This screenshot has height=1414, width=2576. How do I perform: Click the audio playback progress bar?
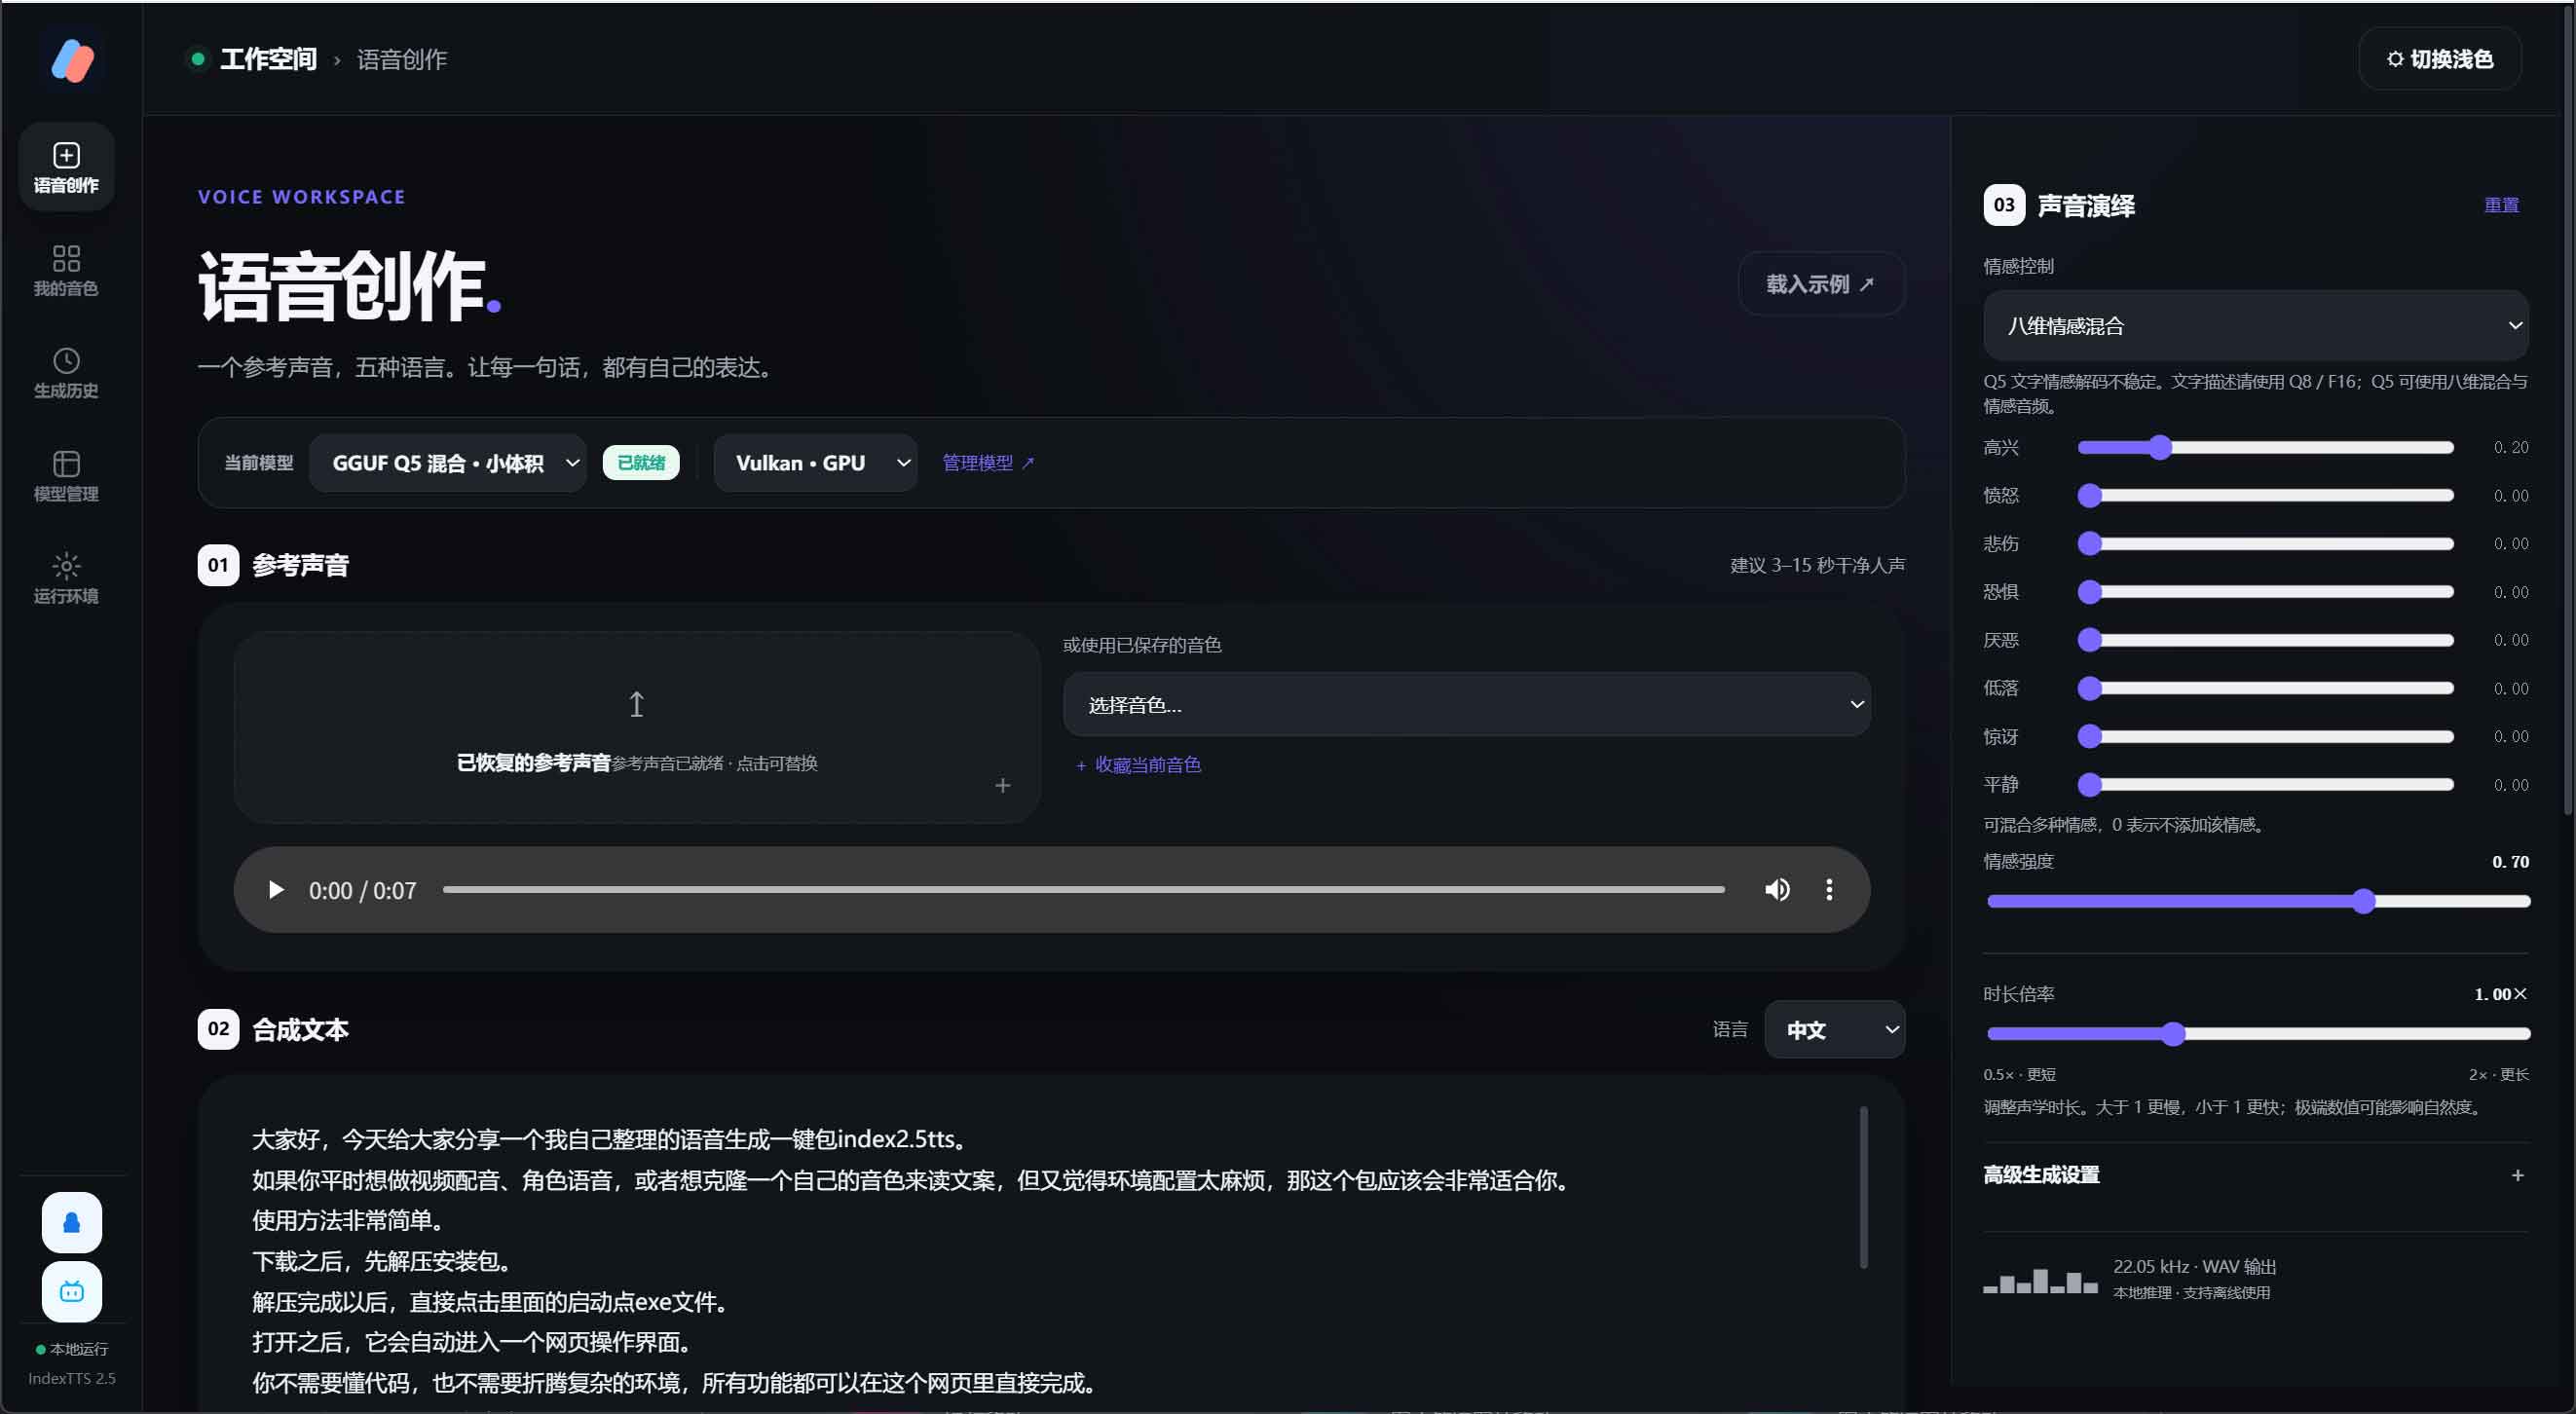[1083, 890]
